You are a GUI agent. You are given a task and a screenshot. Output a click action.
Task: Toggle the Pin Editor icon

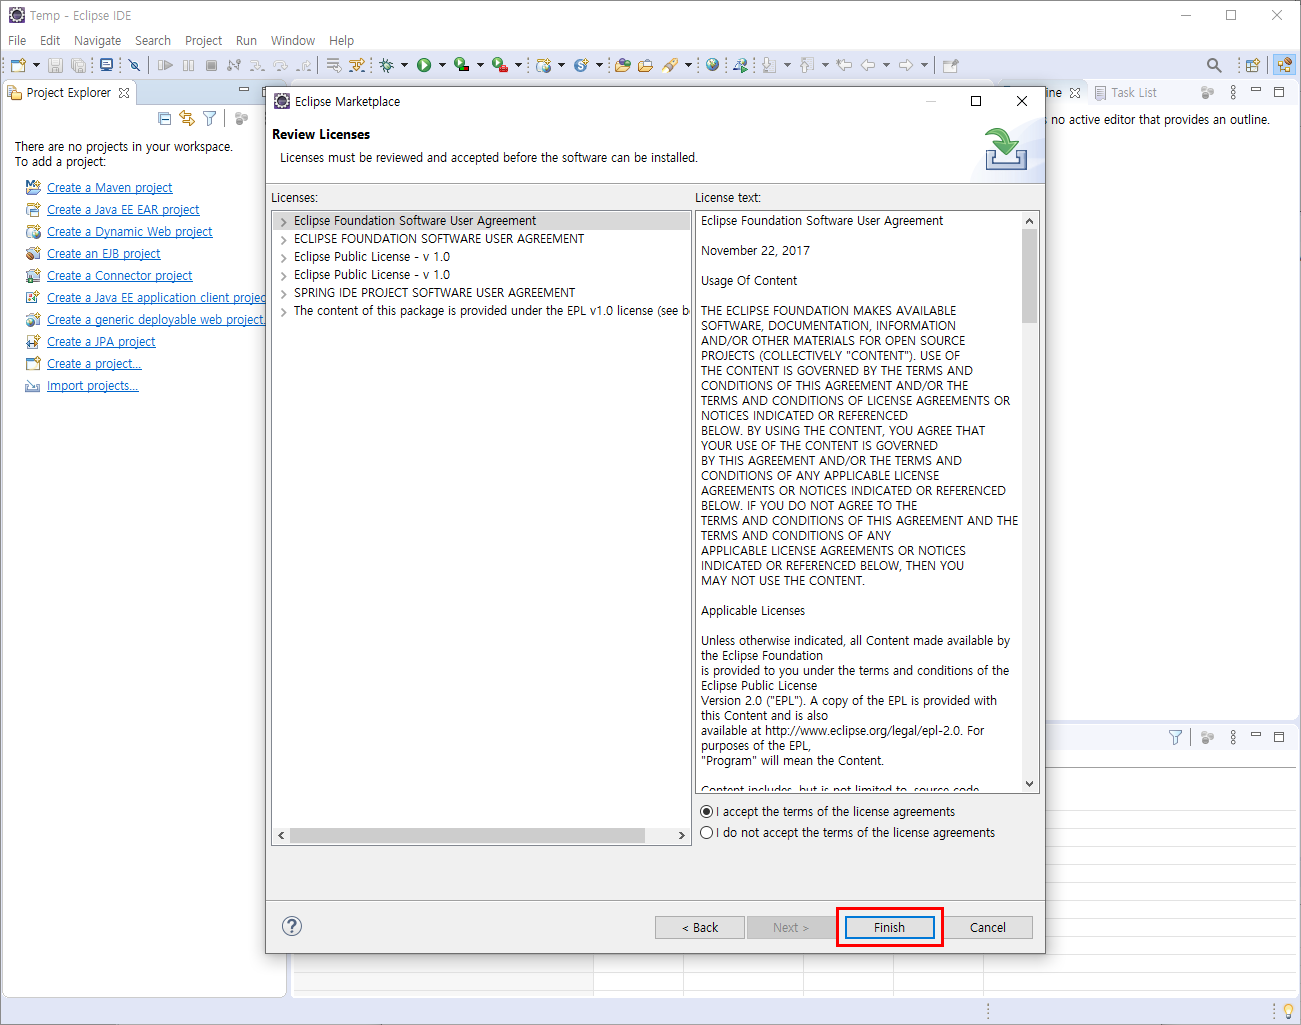950,65
